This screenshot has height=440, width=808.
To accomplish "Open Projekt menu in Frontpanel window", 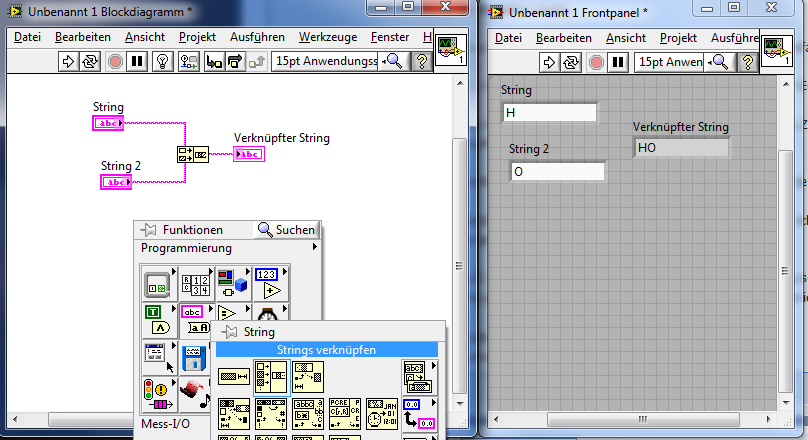I will (678, 38).
